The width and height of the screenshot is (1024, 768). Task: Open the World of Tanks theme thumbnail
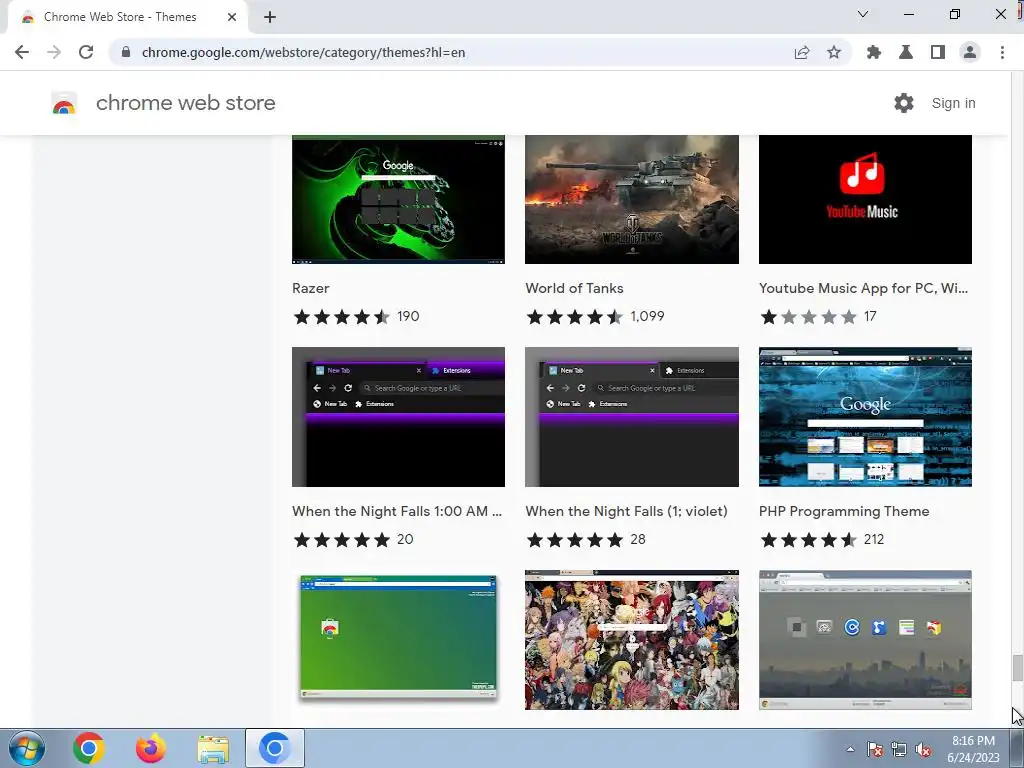(632, 199)
